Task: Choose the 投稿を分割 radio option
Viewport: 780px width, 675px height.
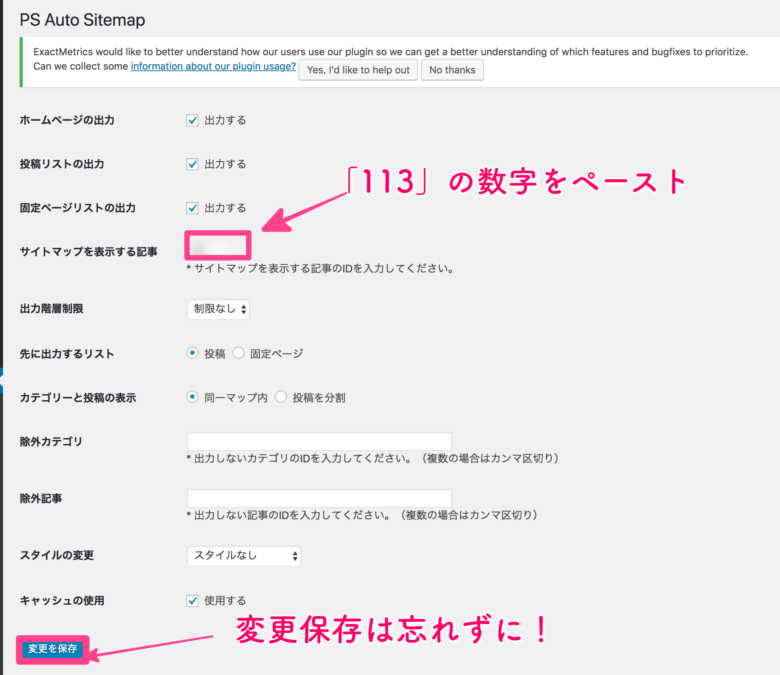Action: 281,397
